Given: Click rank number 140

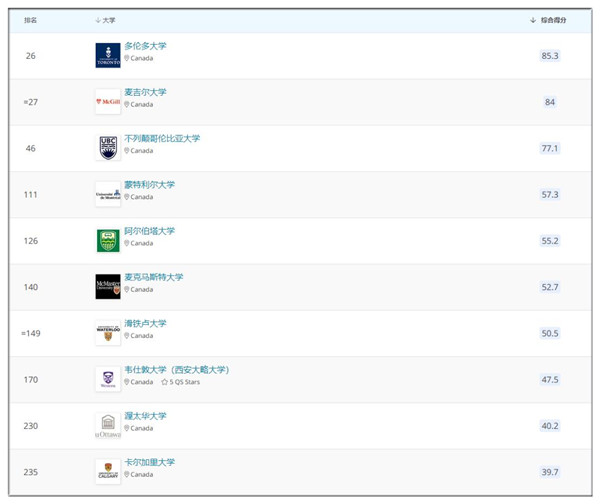Looking at the screenshot, I should 31,287.
